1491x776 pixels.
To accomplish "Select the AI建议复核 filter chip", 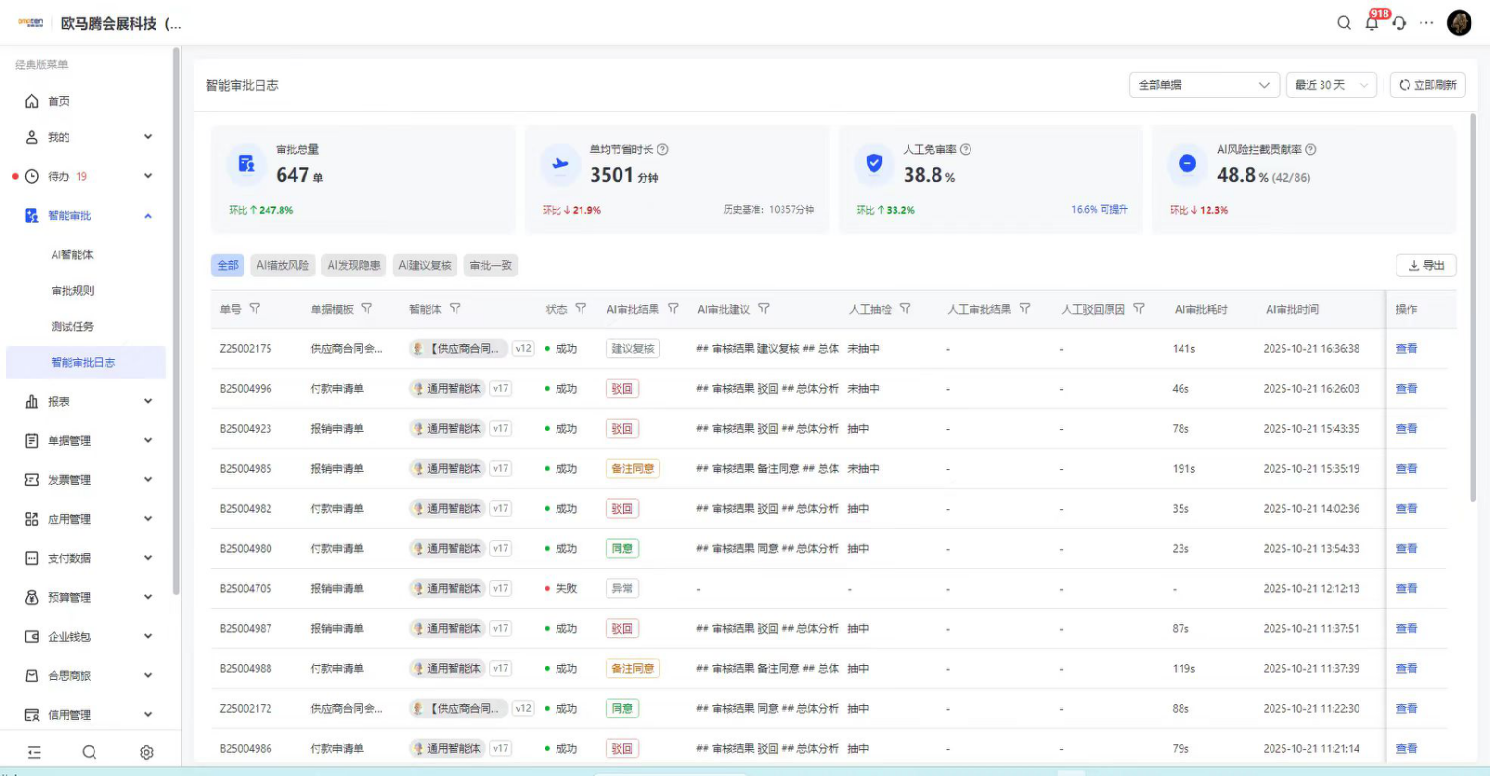I will point(425,265).
